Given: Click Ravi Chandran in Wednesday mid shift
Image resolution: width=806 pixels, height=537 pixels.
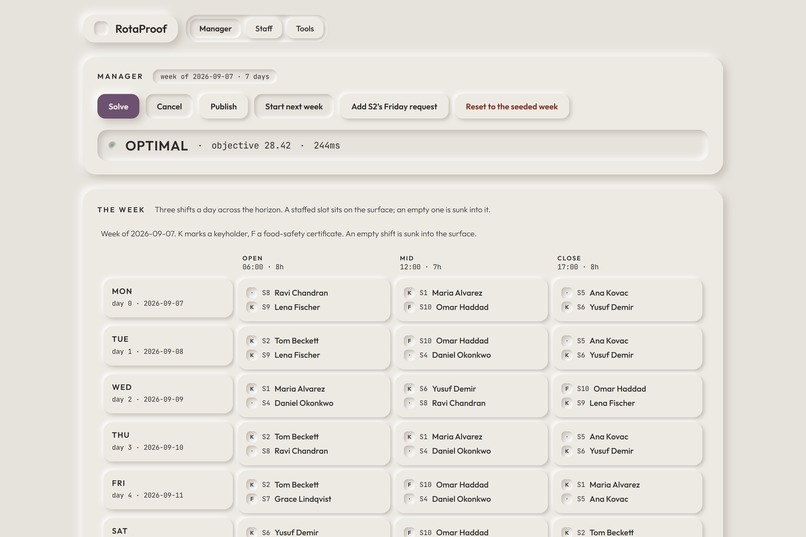Looking at the screenshot, I should (x=459, y=403).
